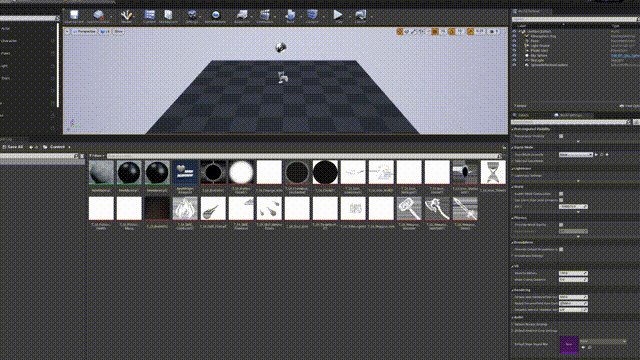Image resolution: width=640 pixels, height=360 pixels.
Task: Hide Atmospheric Fog via its eye icon
Action: click(x=514, y=36)
